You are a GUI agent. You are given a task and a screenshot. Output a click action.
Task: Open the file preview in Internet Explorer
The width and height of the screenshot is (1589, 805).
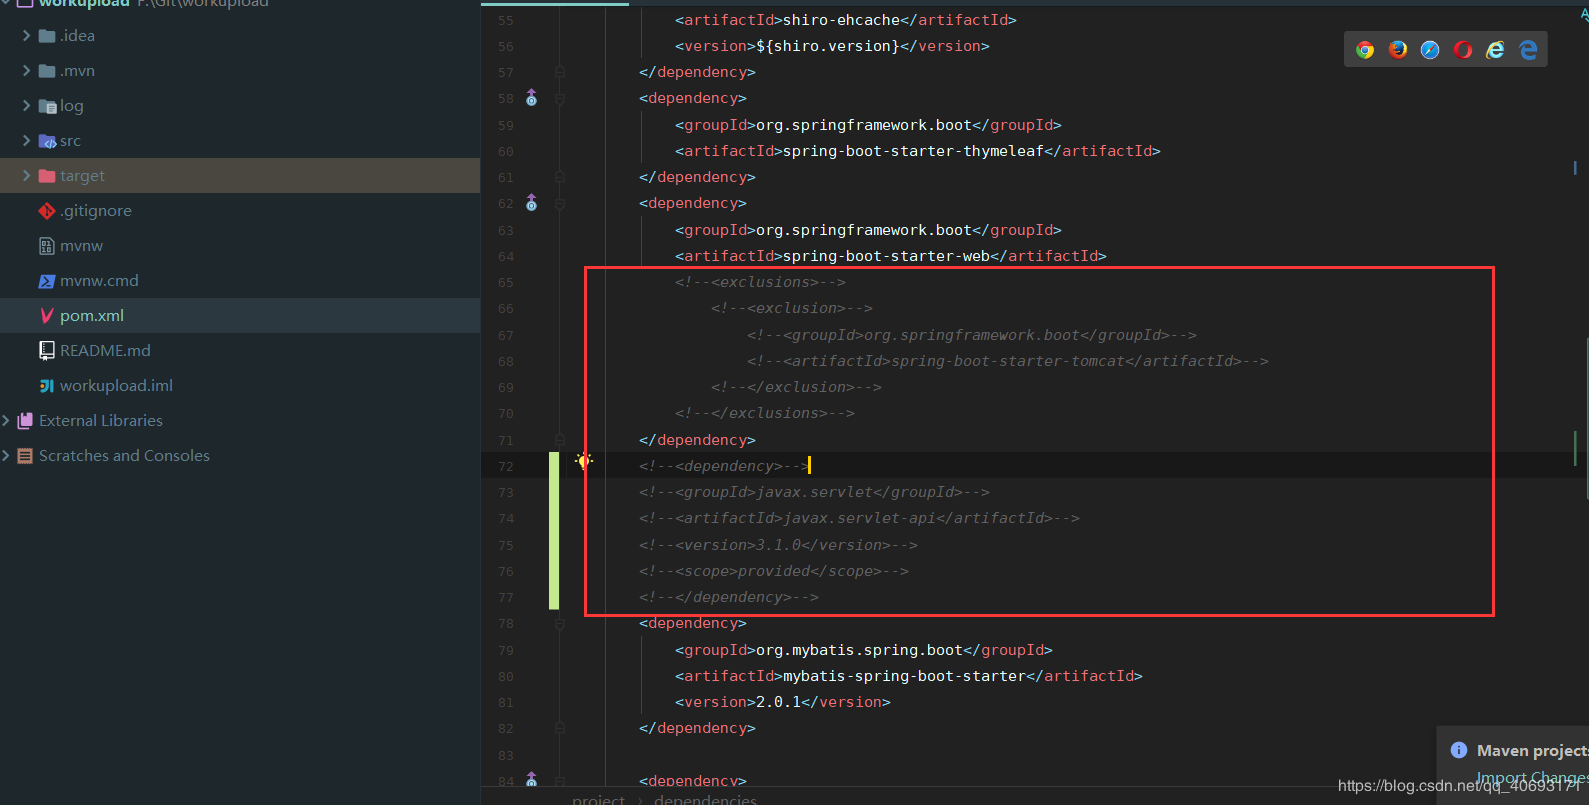tap(1495, 50)
